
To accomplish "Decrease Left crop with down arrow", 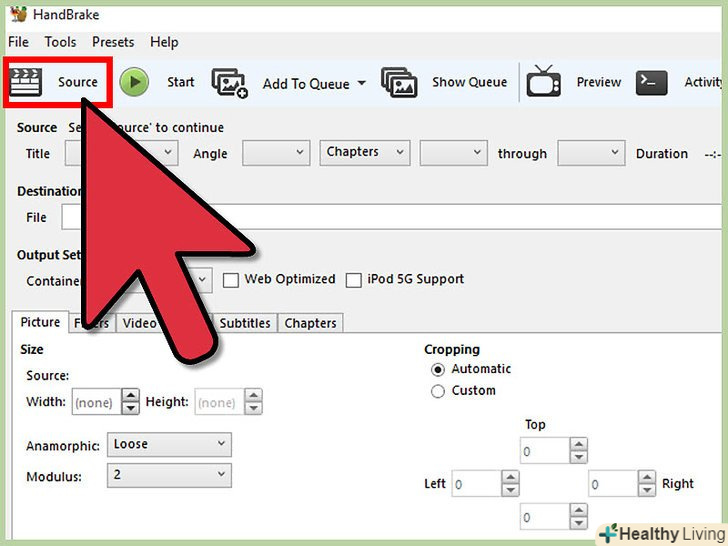I will [510, 490].
